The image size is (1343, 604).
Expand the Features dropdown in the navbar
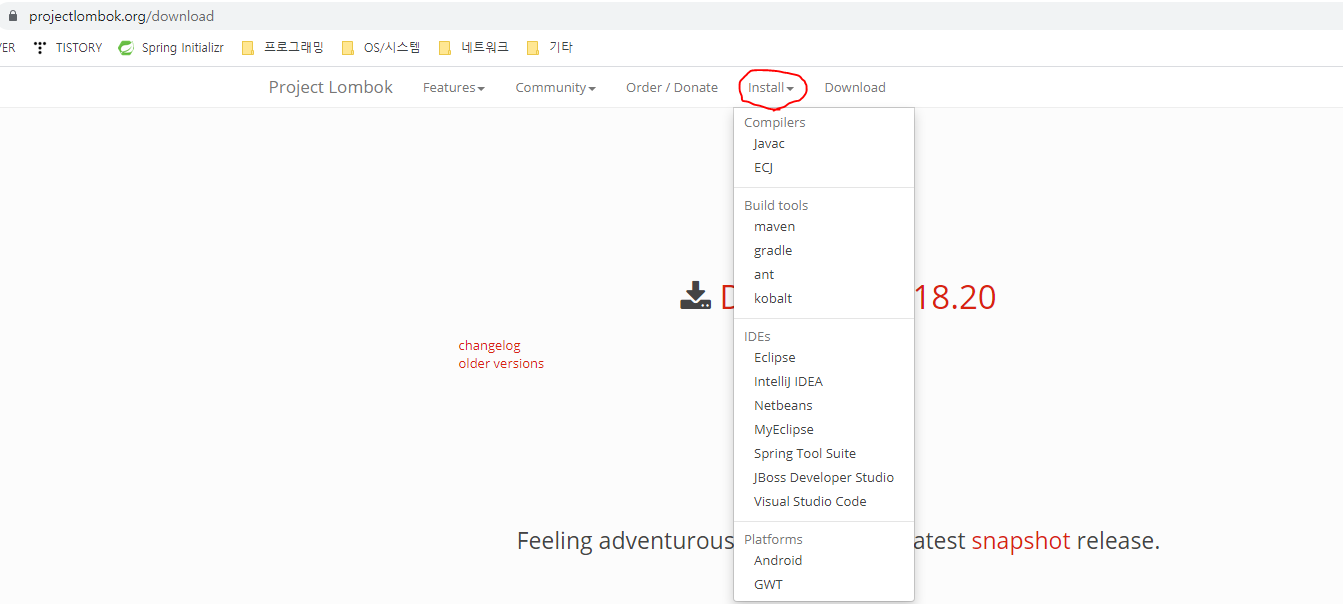[454, 88]
